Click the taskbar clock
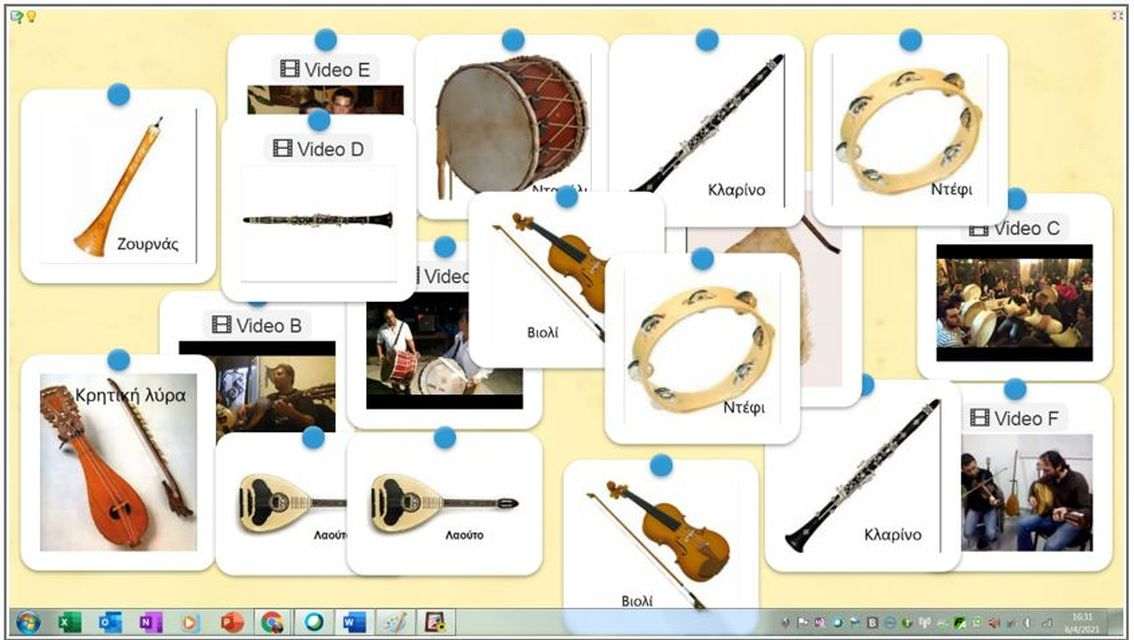This screenshot has height=640, width=1134. click(1083, 622)
